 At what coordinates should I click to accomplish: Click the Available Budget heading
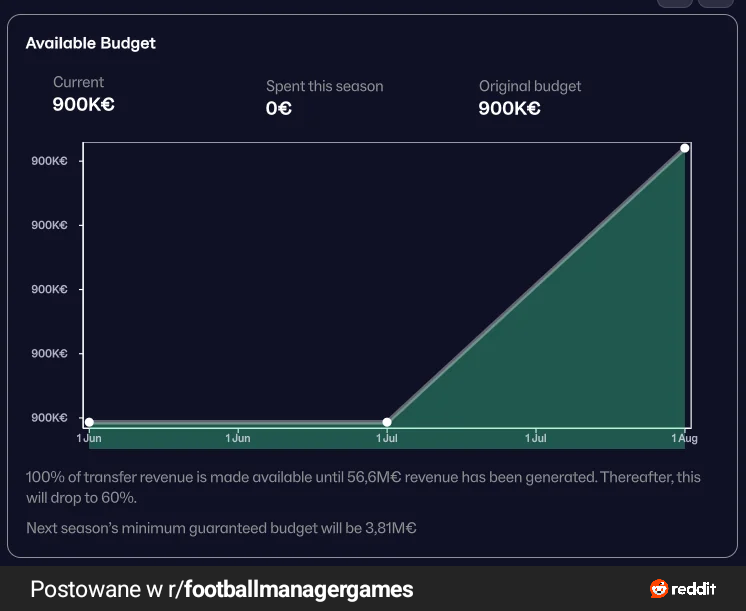coord(91,43)
